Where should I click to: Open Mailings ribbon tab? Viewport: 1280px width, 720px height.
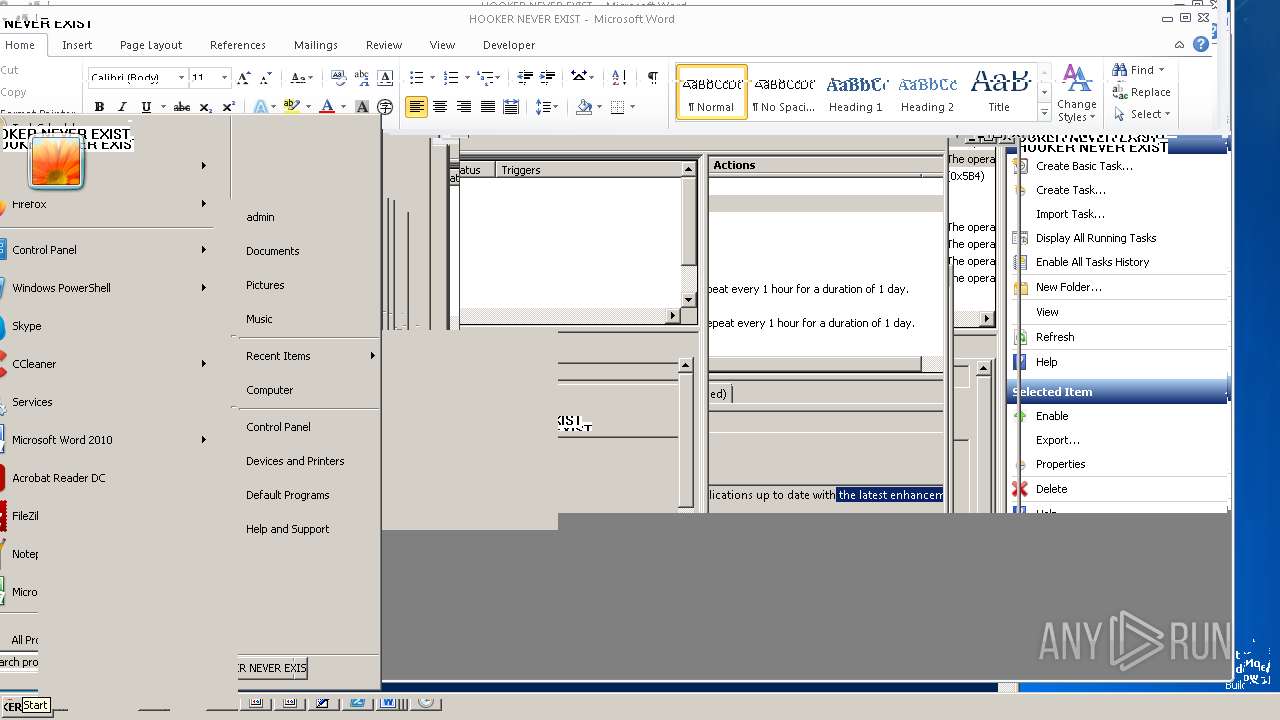pos(316,45)
